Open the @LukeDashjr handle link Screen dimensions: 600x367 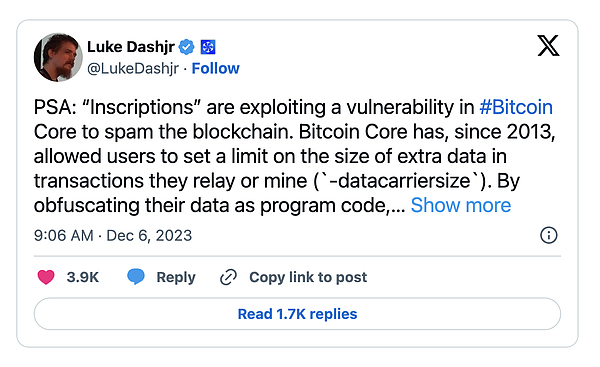pyautogui.click(x=133, y=69)
